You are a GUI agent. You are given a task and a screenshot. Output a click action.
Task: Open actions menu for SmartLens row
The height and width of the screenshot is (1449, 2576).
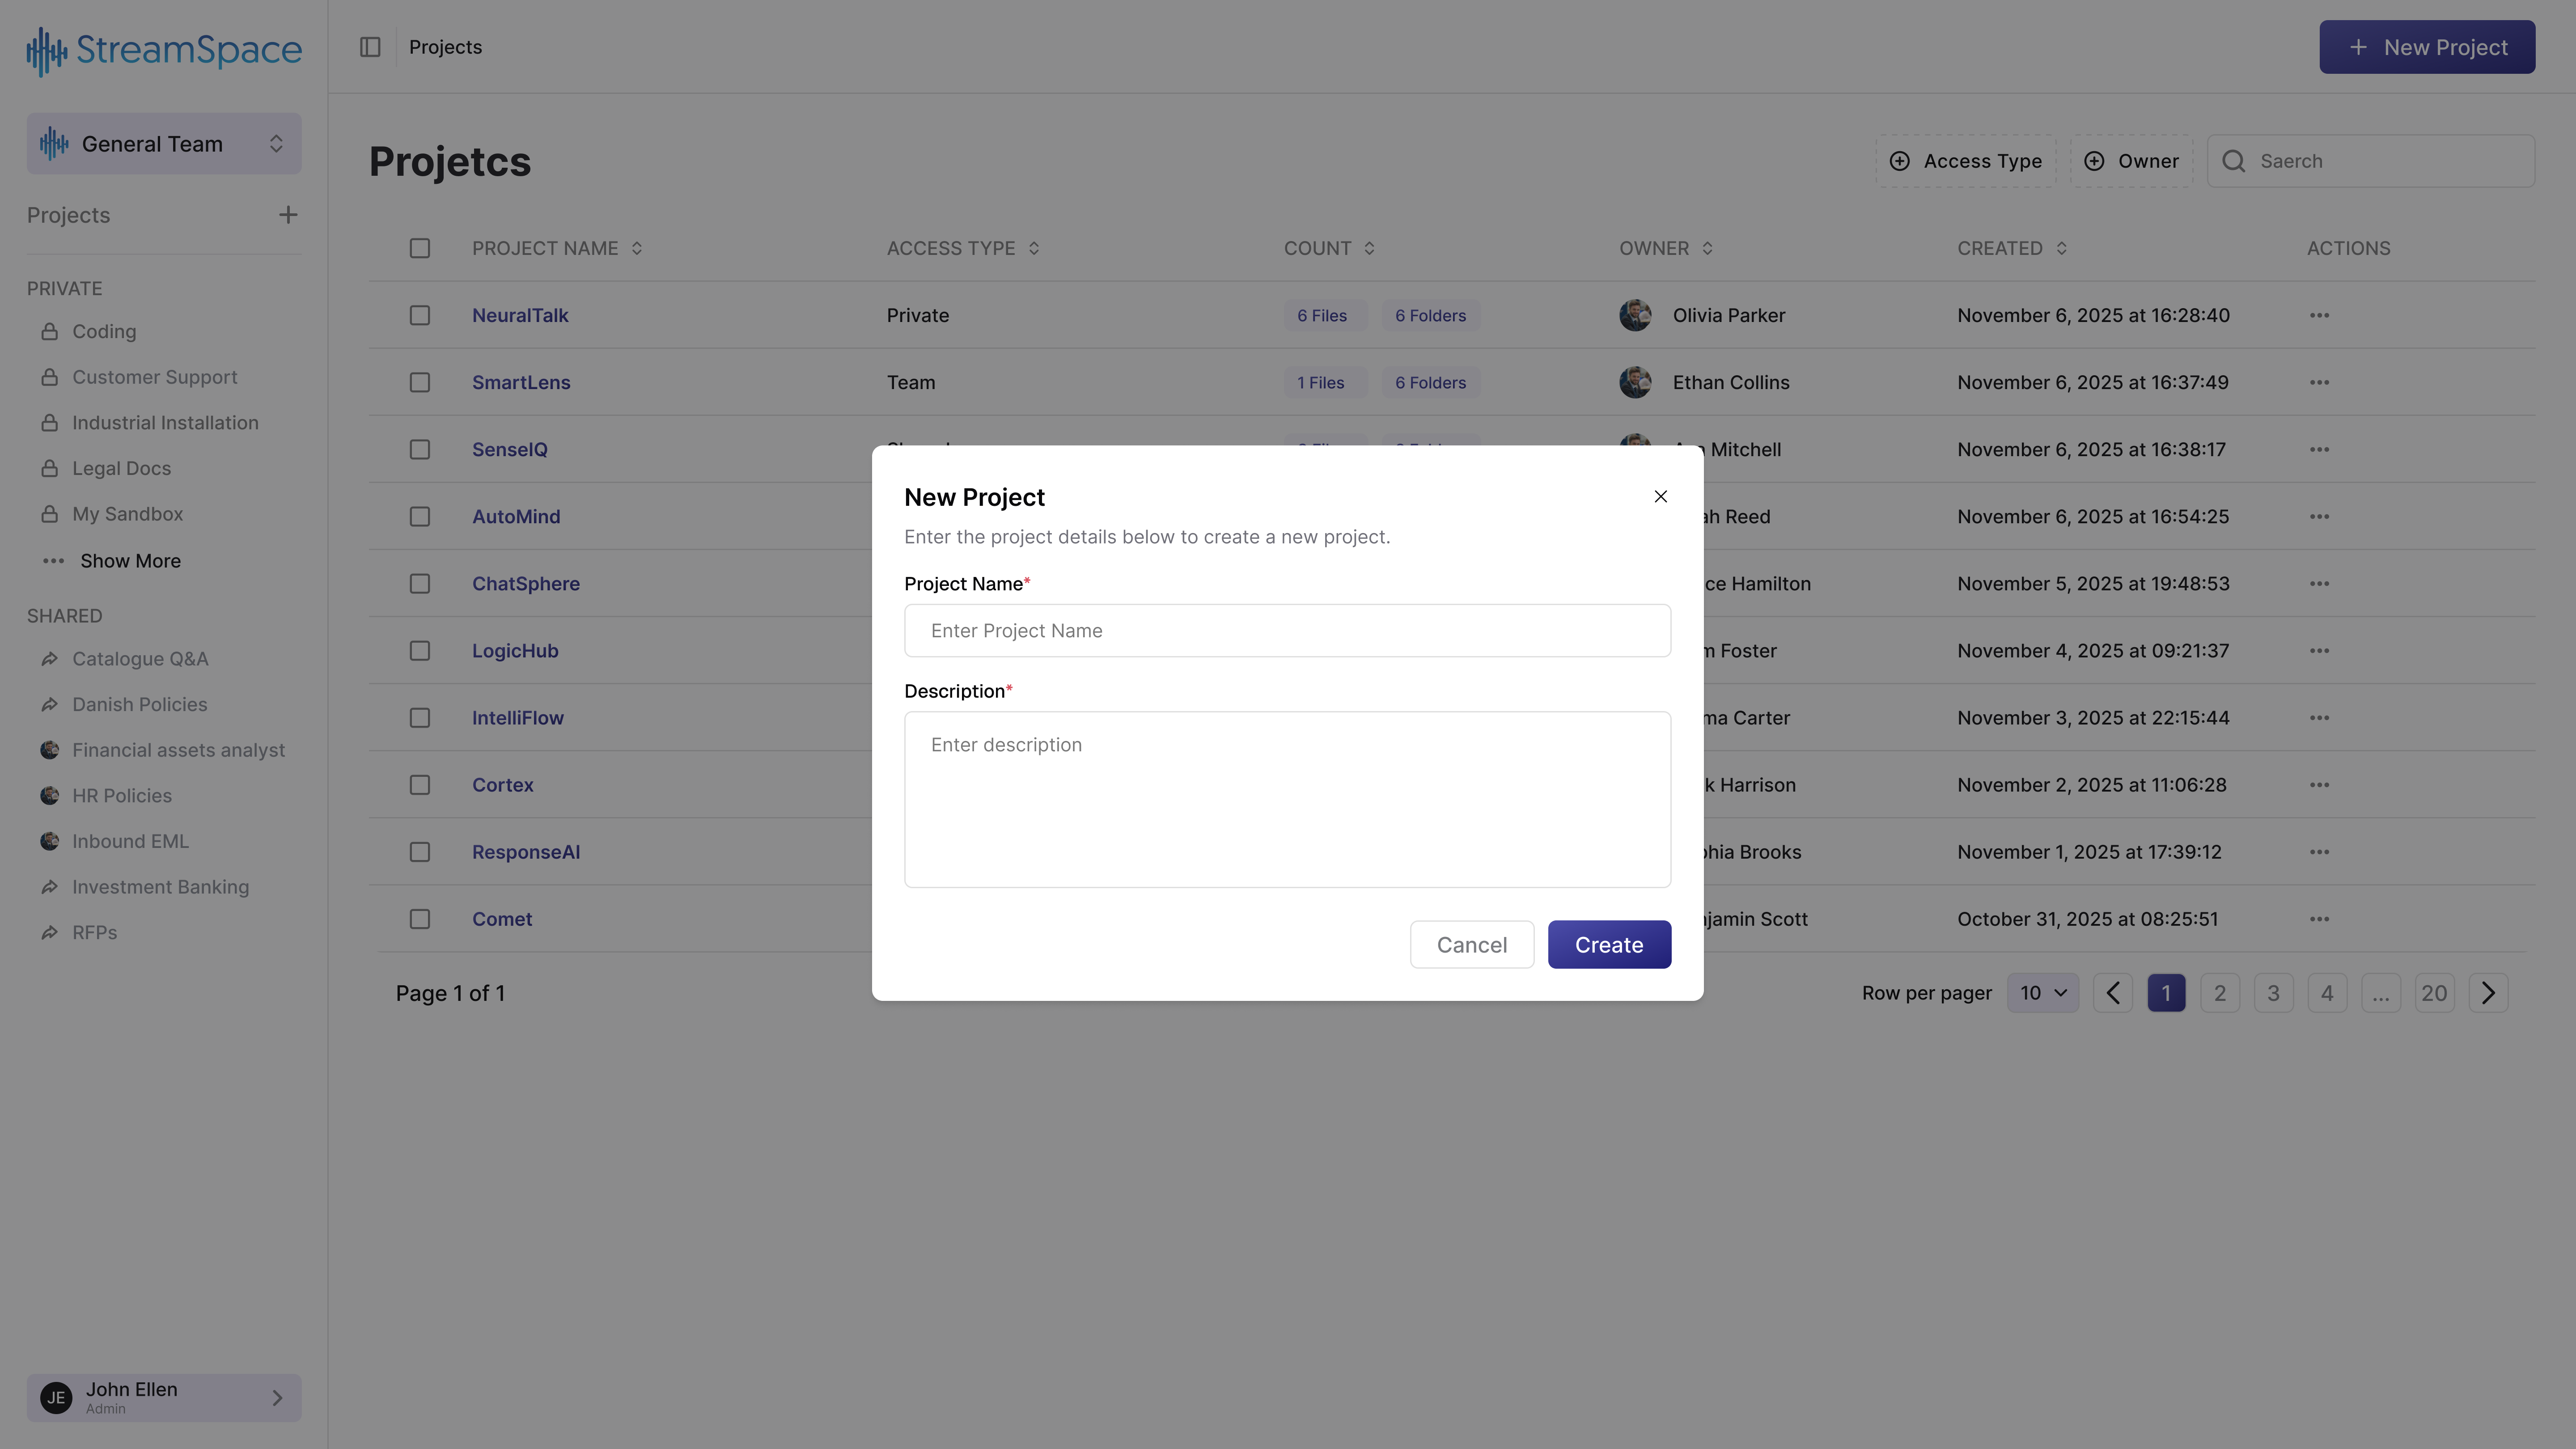point(2319,383)
